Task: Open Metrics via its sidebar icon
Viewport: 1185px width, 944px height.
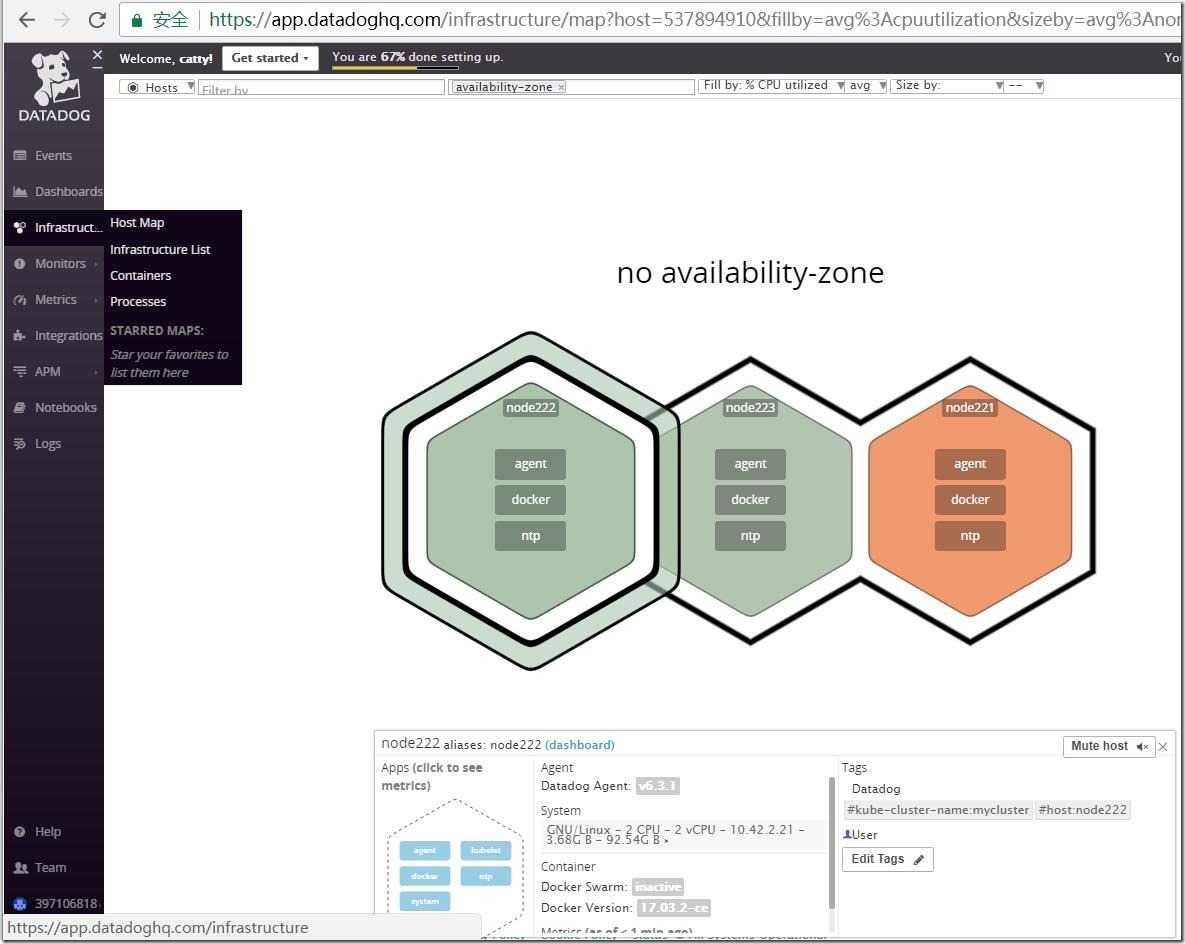Action: (20, 300)
